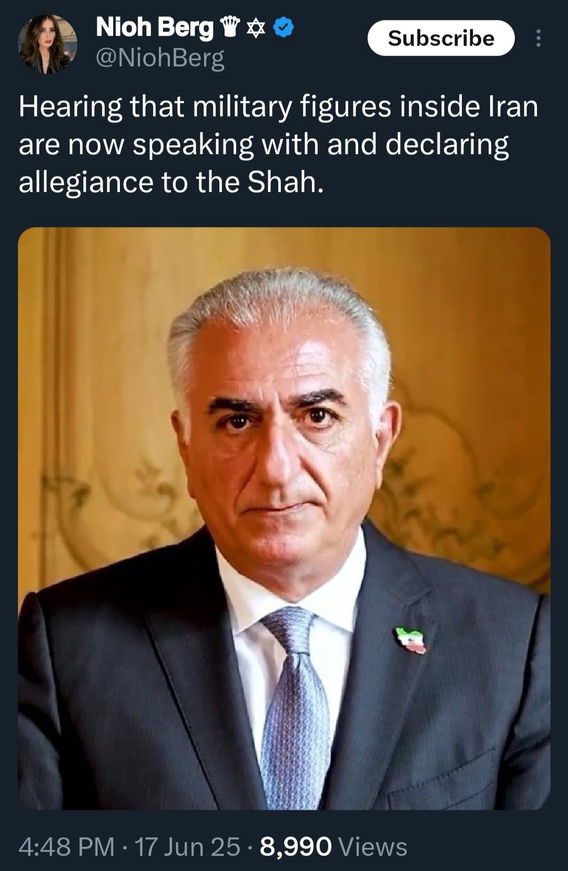Click the Star of David icon

click(256, 27)
